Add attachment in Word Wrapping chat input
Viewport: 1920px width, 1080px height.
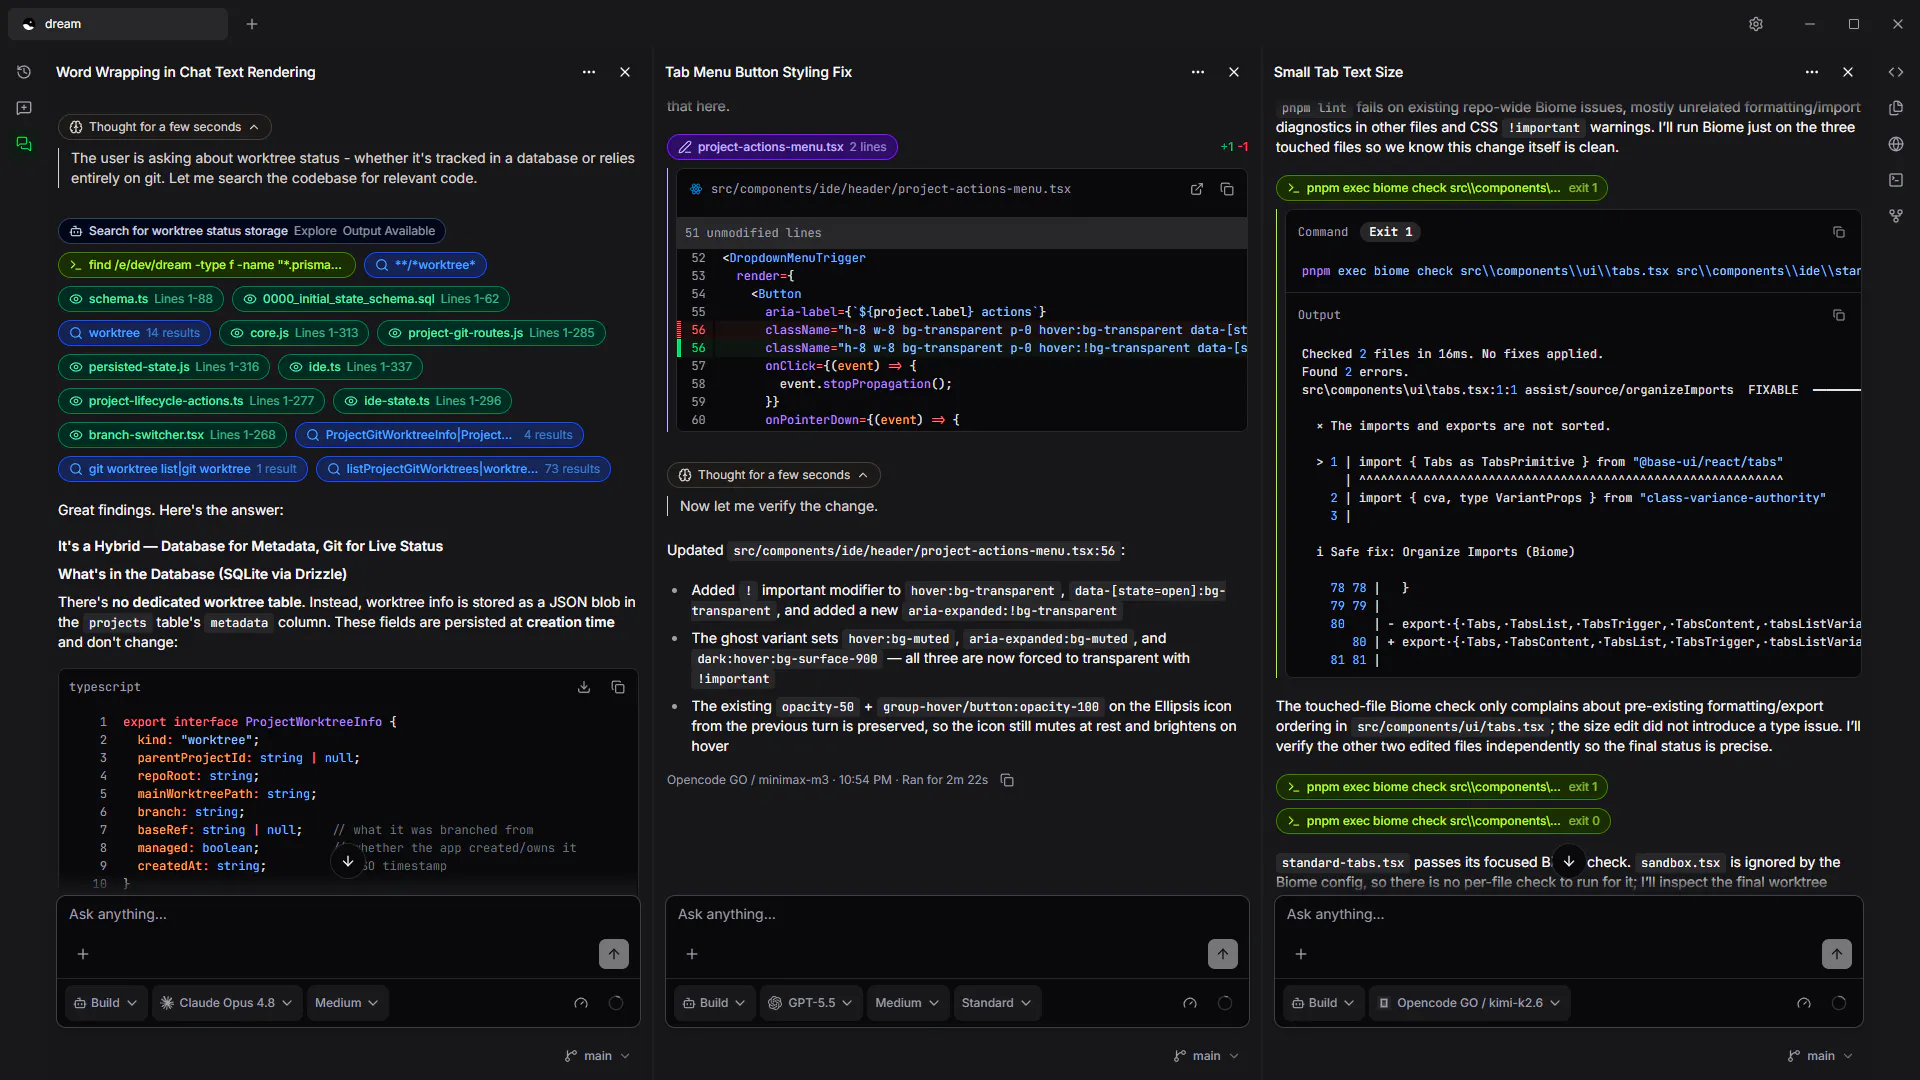click(83, 954)
